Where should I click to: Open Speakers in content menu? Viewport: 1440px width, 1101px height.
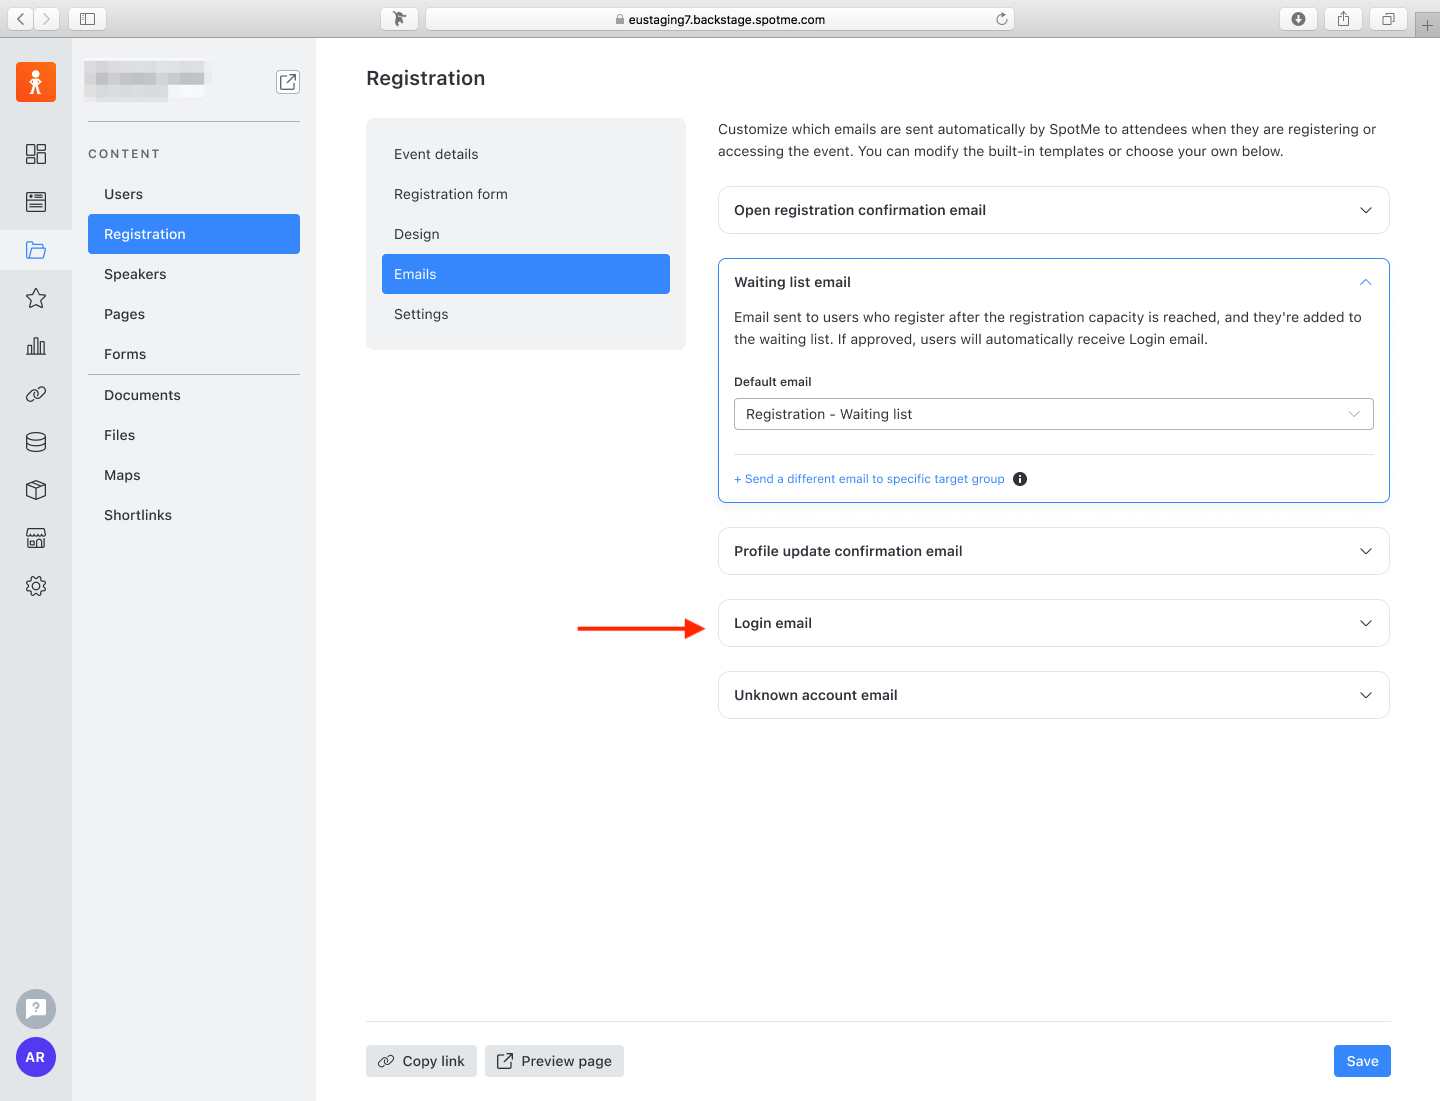(194, 274)
